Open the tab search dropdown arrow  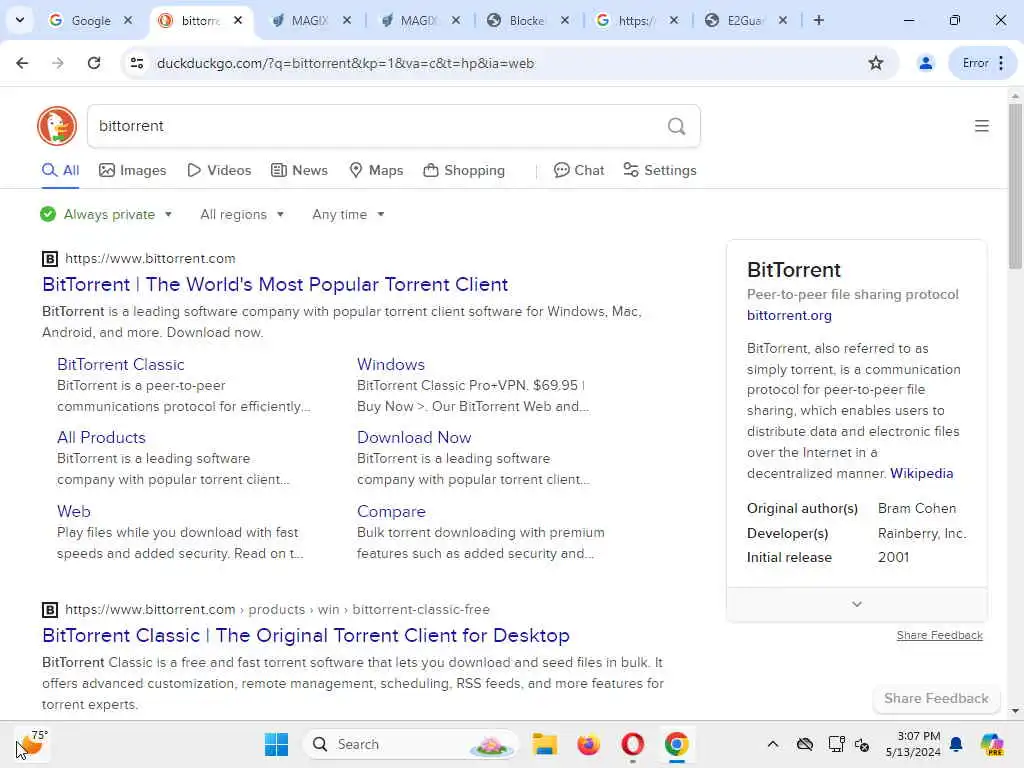(20, 20)
